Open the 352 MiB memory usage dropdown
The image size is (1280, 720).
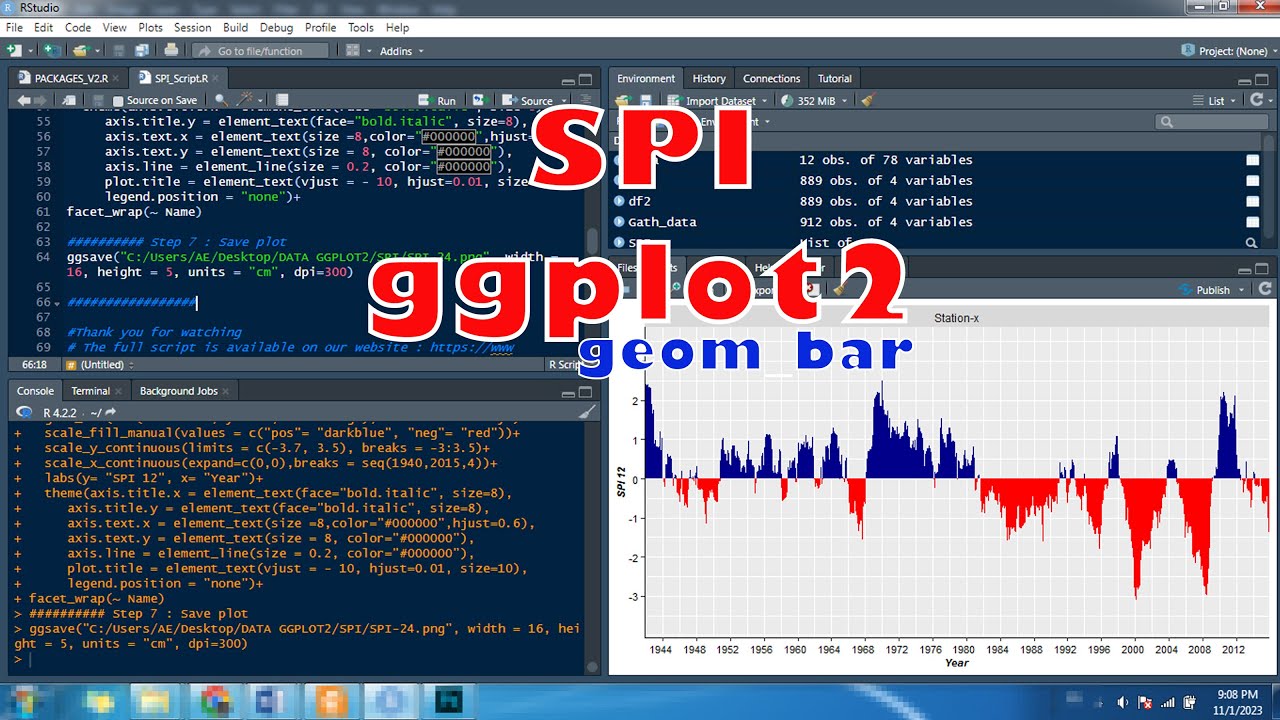click(x=813, y=100)
